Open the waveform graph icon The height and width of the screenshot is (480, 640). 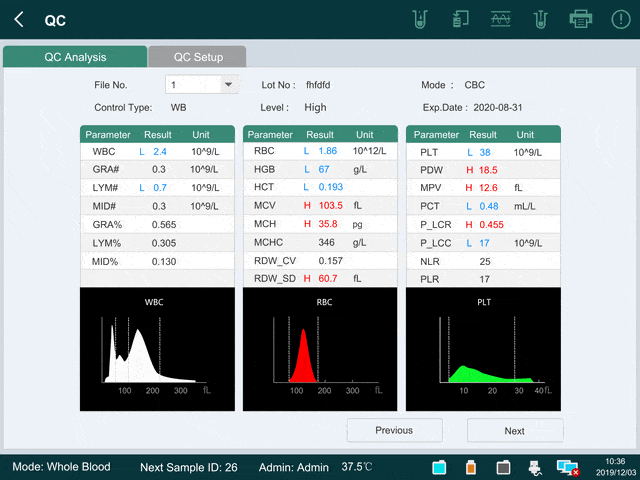coord(501,19)
